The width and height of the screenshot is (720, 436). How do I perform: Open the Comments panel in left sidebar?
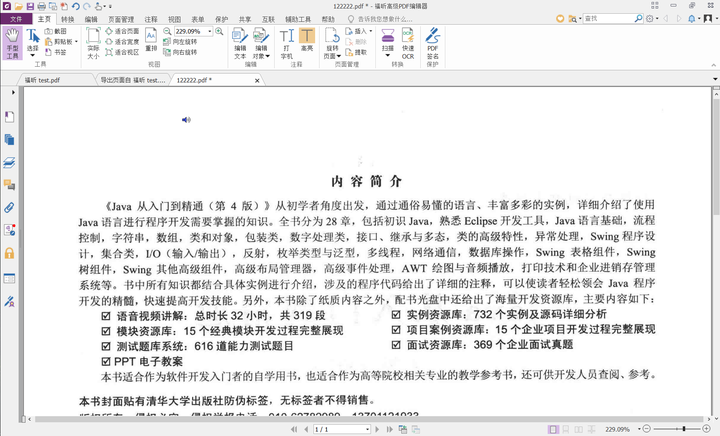point(9,185)
